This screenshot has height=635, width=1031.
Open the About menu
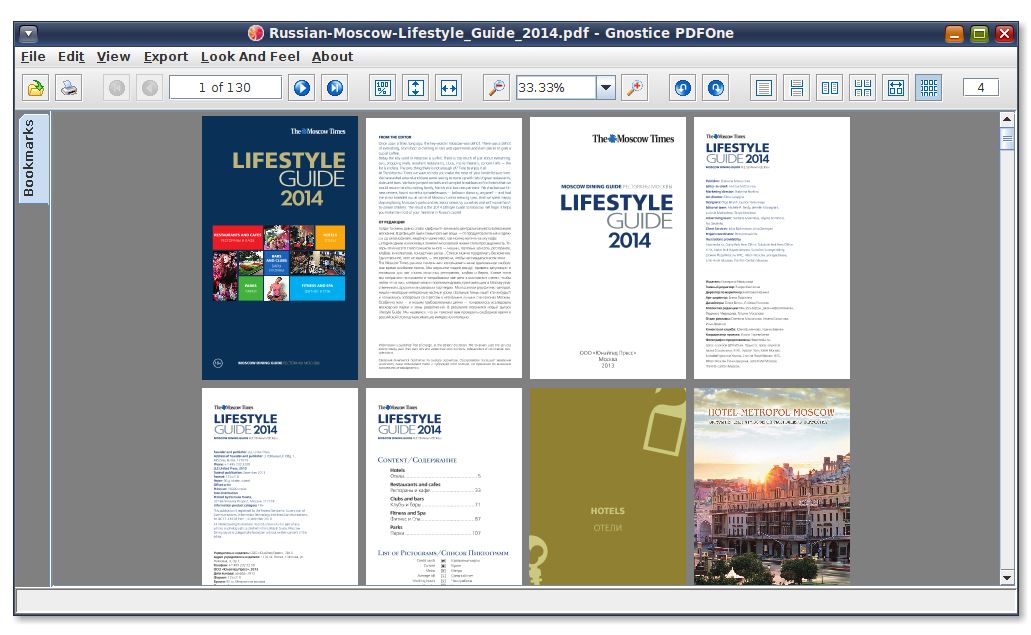pyautogui.click(x=332, y=57)
